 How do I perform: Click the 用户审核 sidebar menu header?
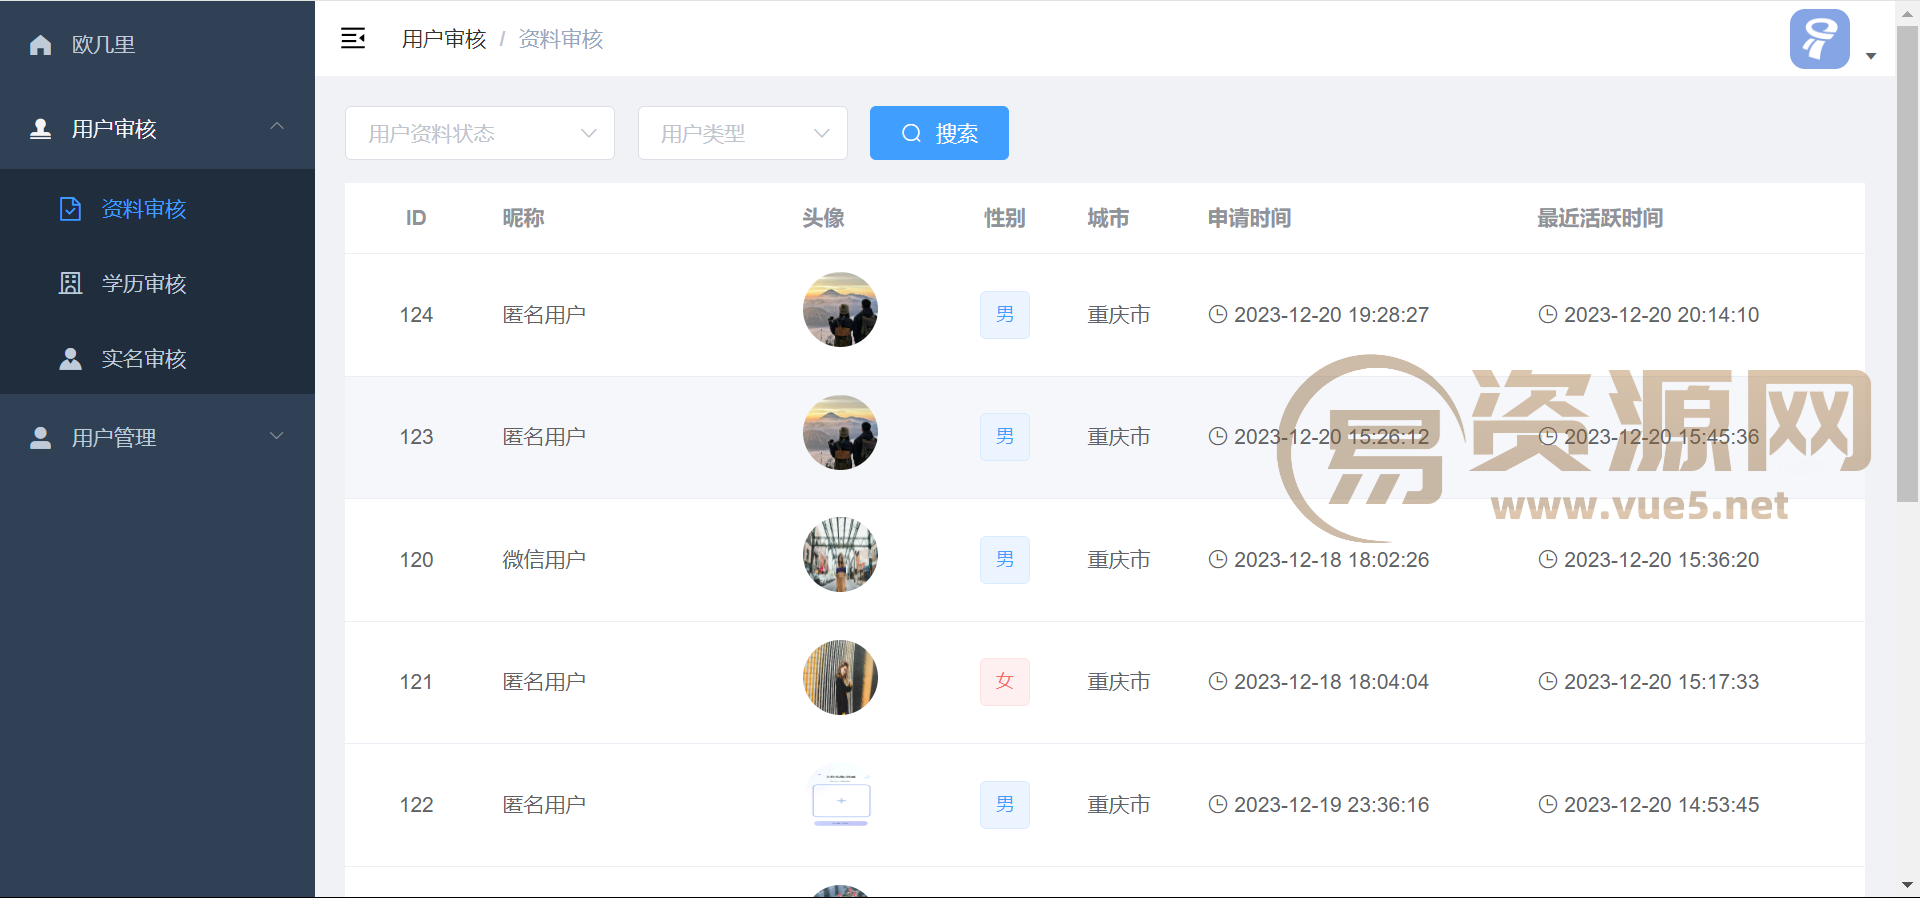click(157, 129)
